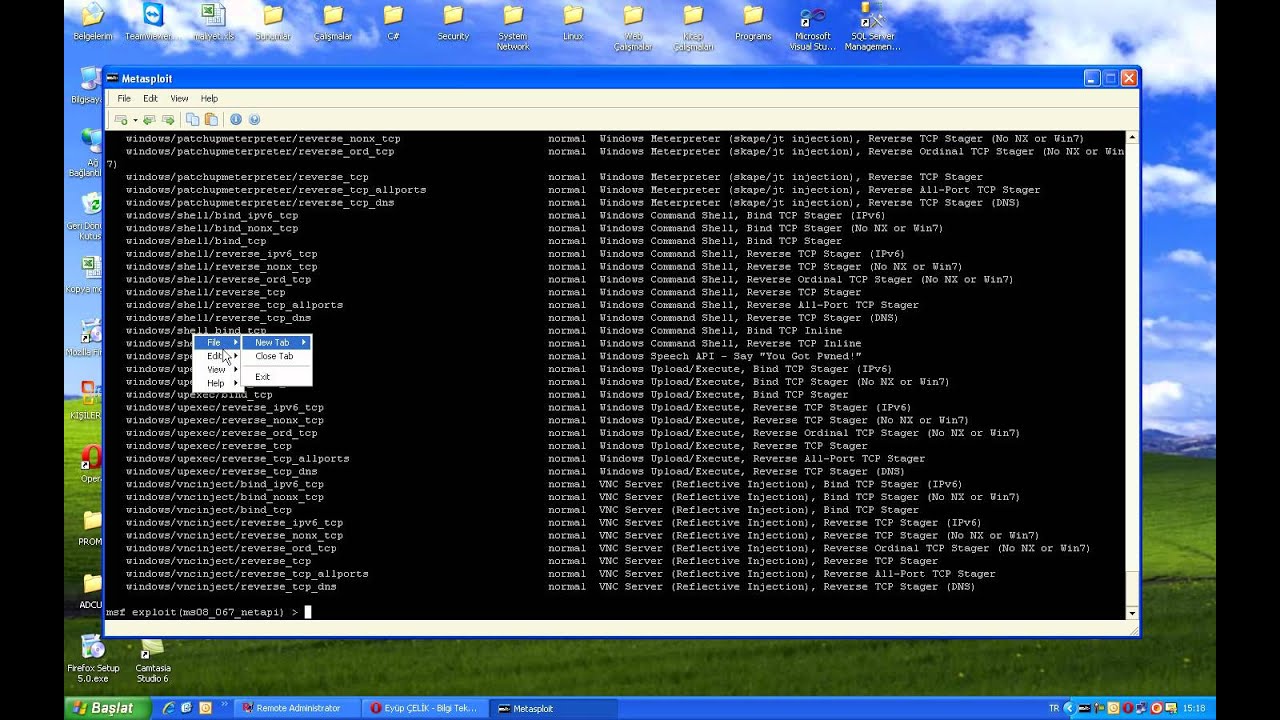Click the Metasploit taskbar button
Screen dimensions: 1280x720
click(553, 708)
